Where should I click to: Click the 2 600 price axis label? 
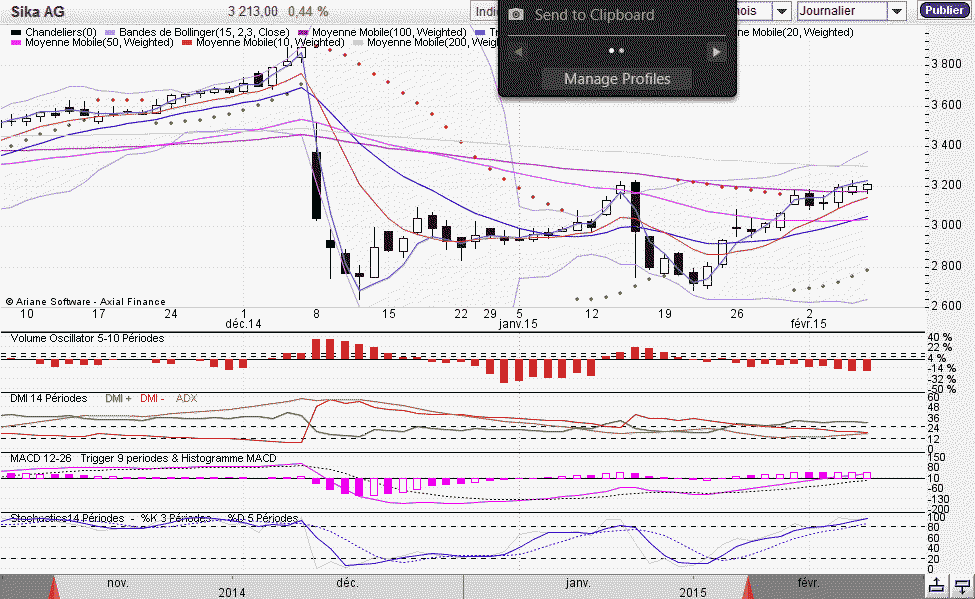pyautogui.click(x=946, y=306)
